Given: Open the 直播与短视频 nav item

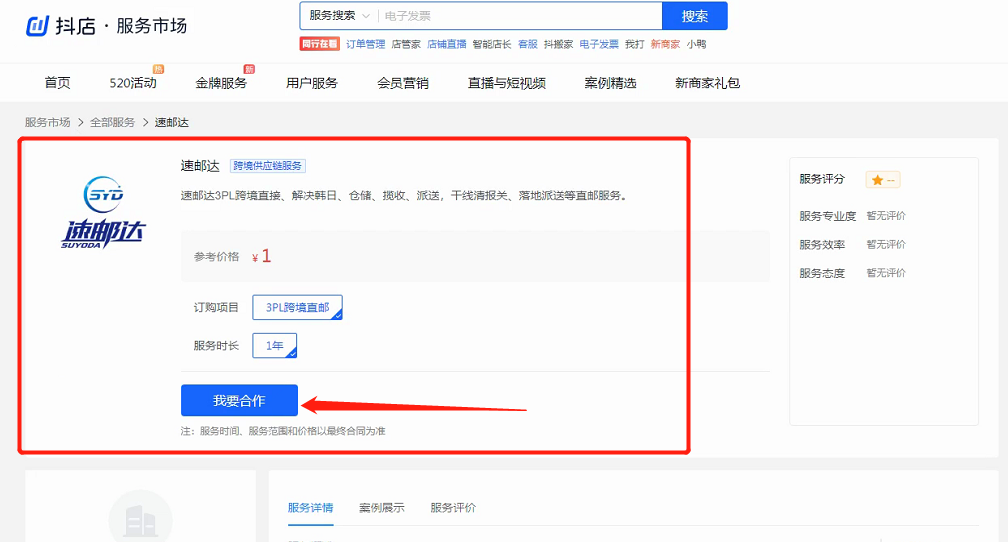Looking at the screenshot, I should [507, 83].
